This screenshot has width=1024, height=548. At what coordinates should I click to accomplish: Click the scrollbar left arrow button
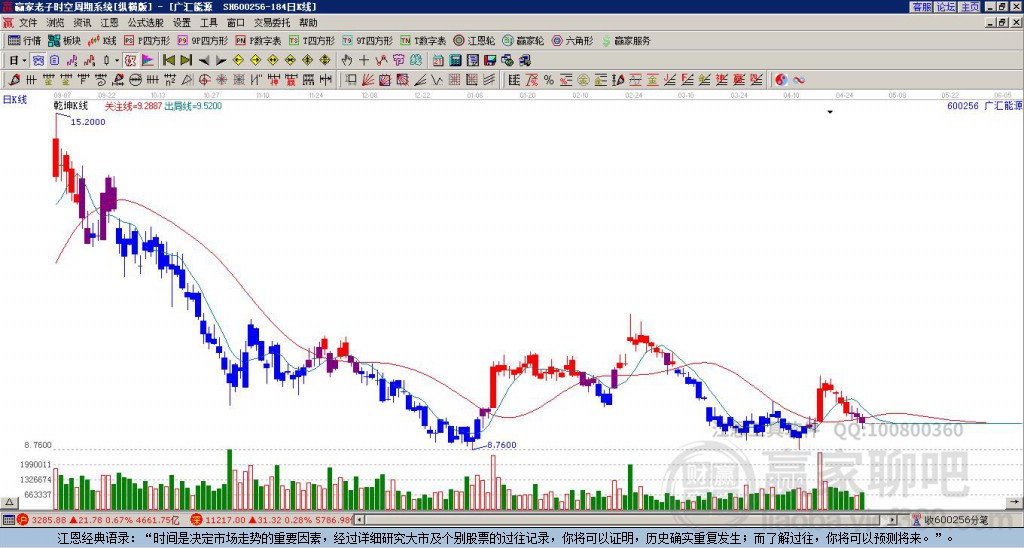(x=360, y=520)
